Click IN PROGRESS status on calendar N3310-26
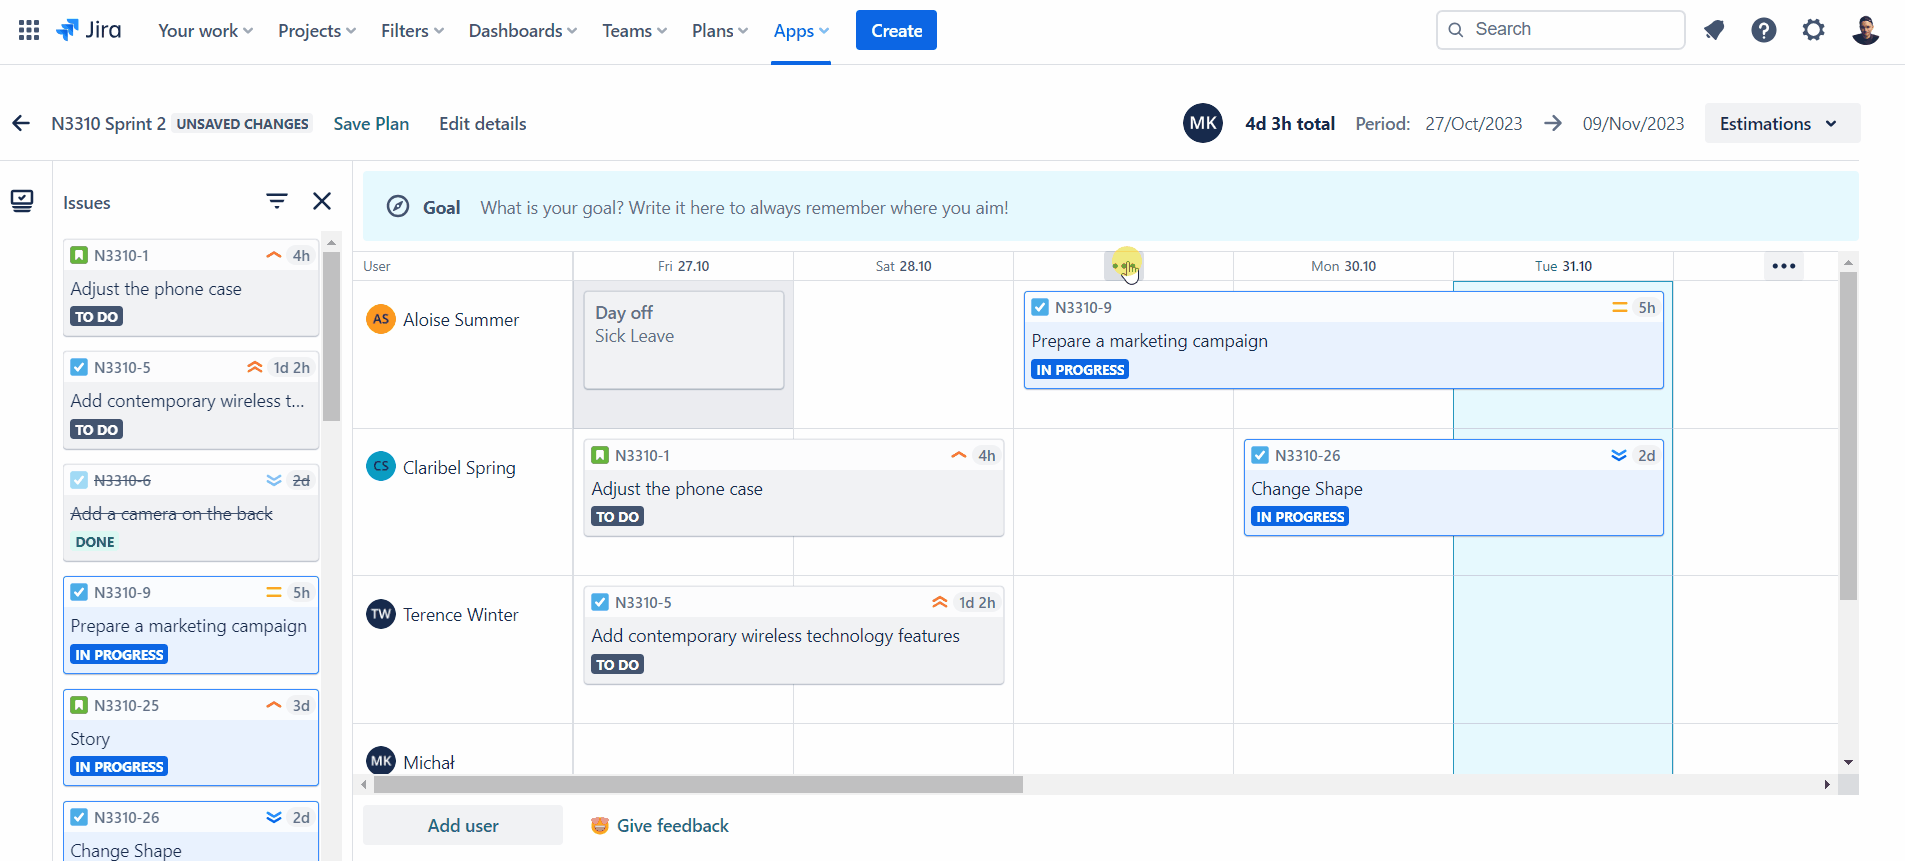Viewport: 1905px width, 861px height. point(1300,517)
